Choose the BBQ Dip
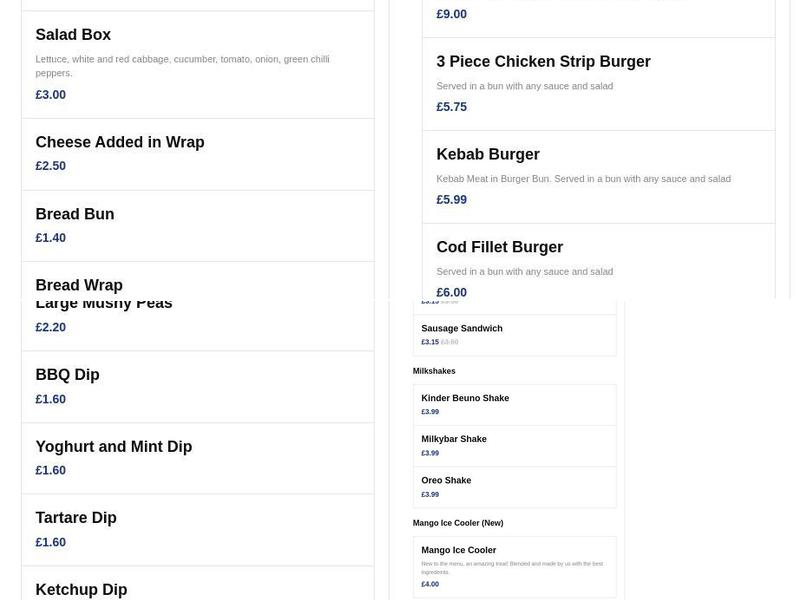Viewport: 800px width, 600px height. 67,374
